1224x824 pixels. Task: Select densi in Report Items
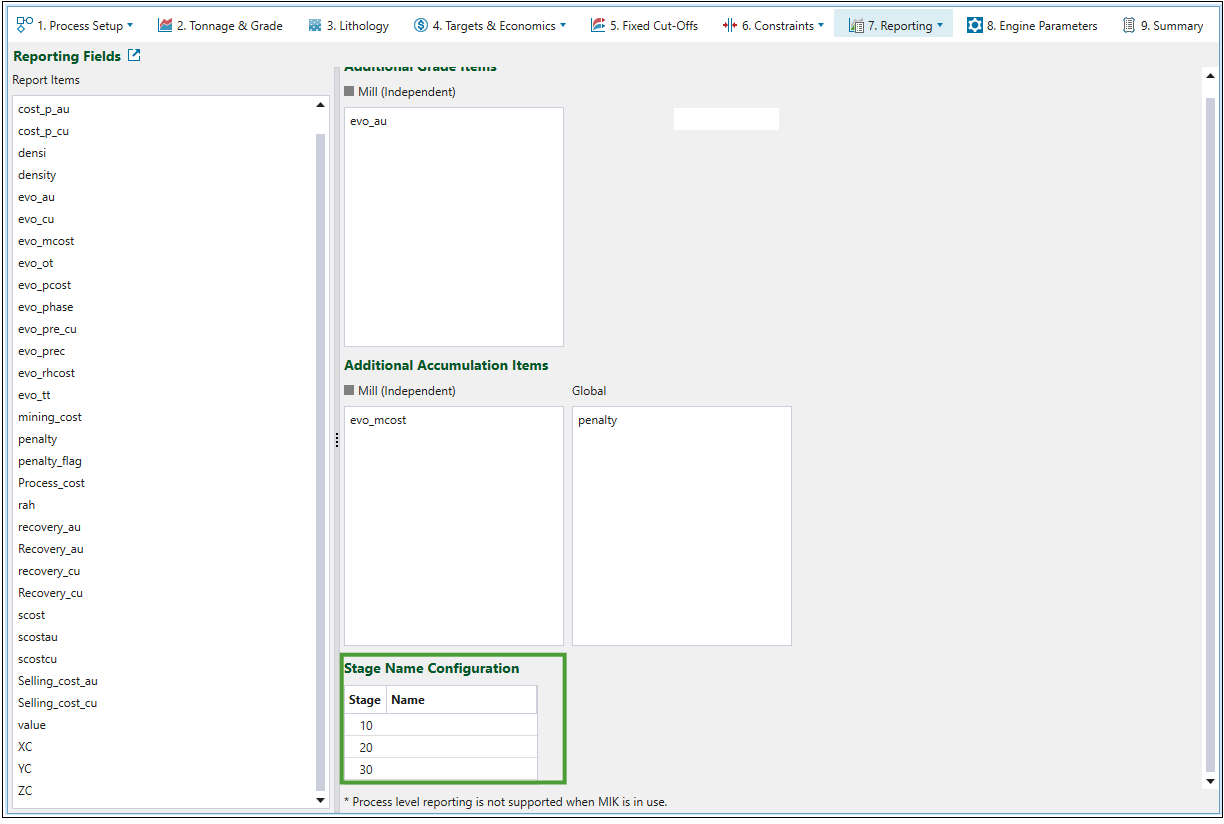pyautogui.click(x=32, y=153)
